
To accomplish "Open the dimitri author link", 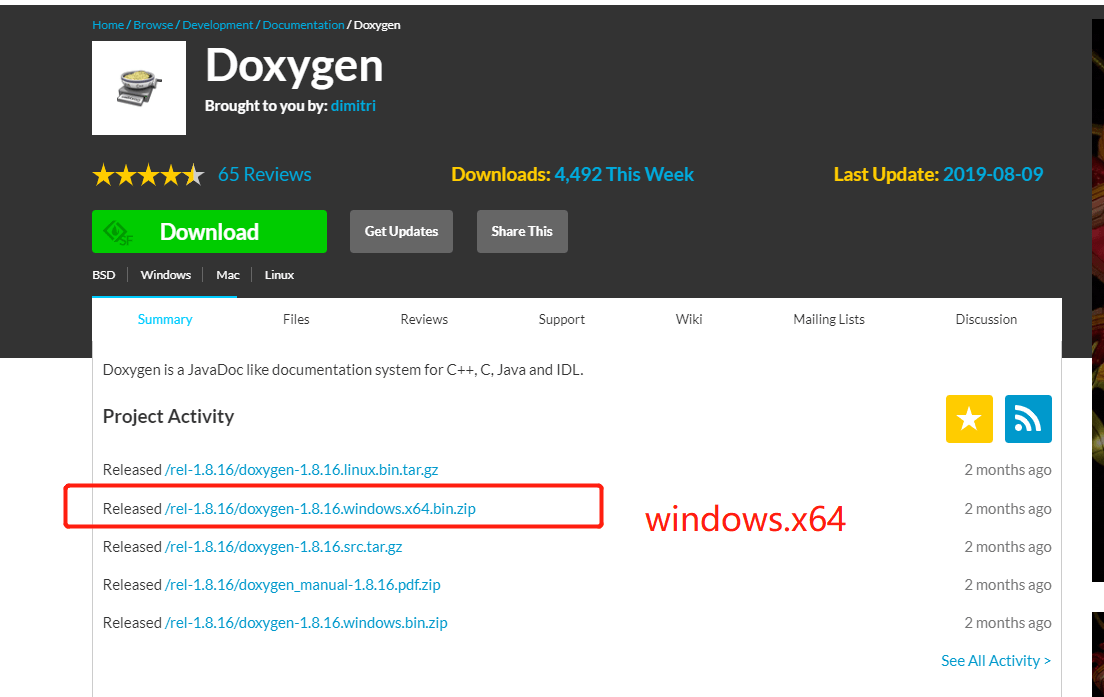I will [353, 106].
